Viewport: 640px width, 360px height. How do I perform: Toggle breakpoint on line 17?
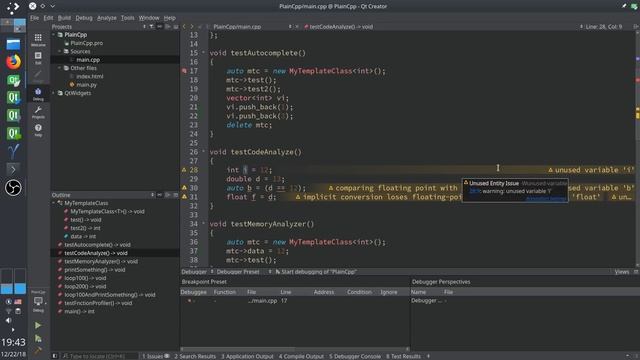click(184, 71)
